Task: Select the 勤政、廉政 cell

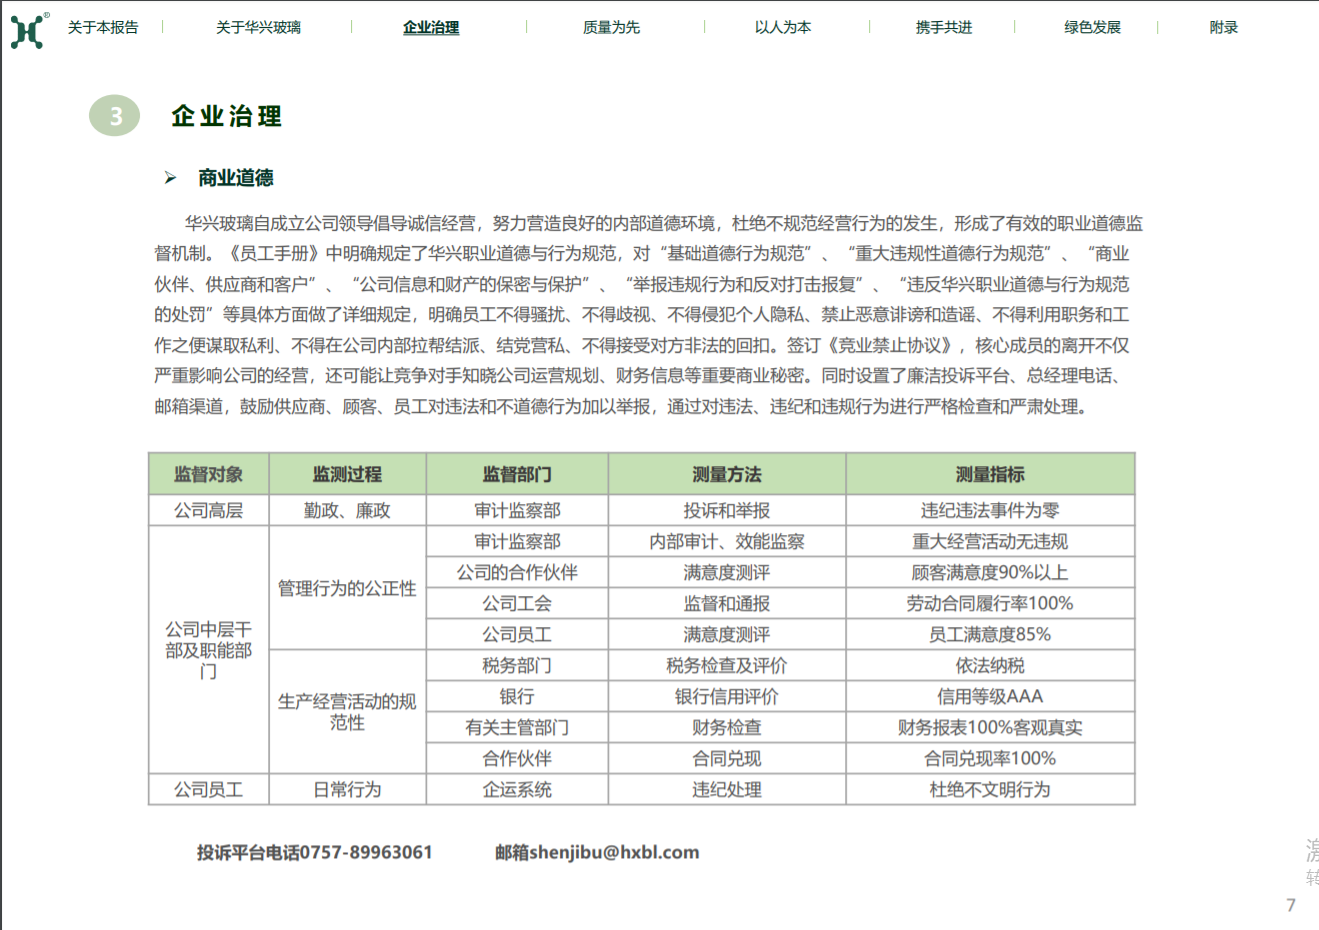Action: (347, 510)
